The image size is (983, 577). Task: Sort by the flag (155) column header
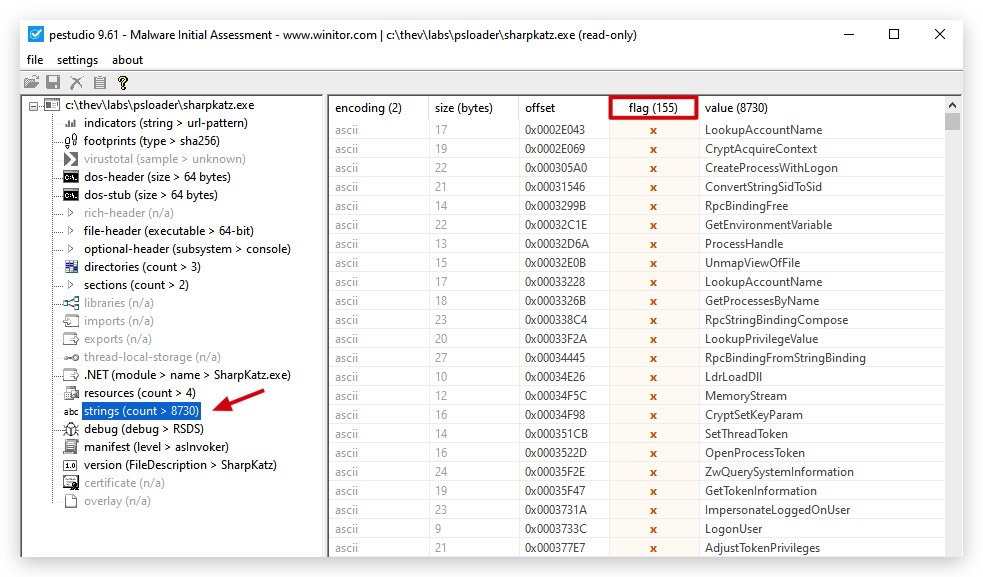653,108
